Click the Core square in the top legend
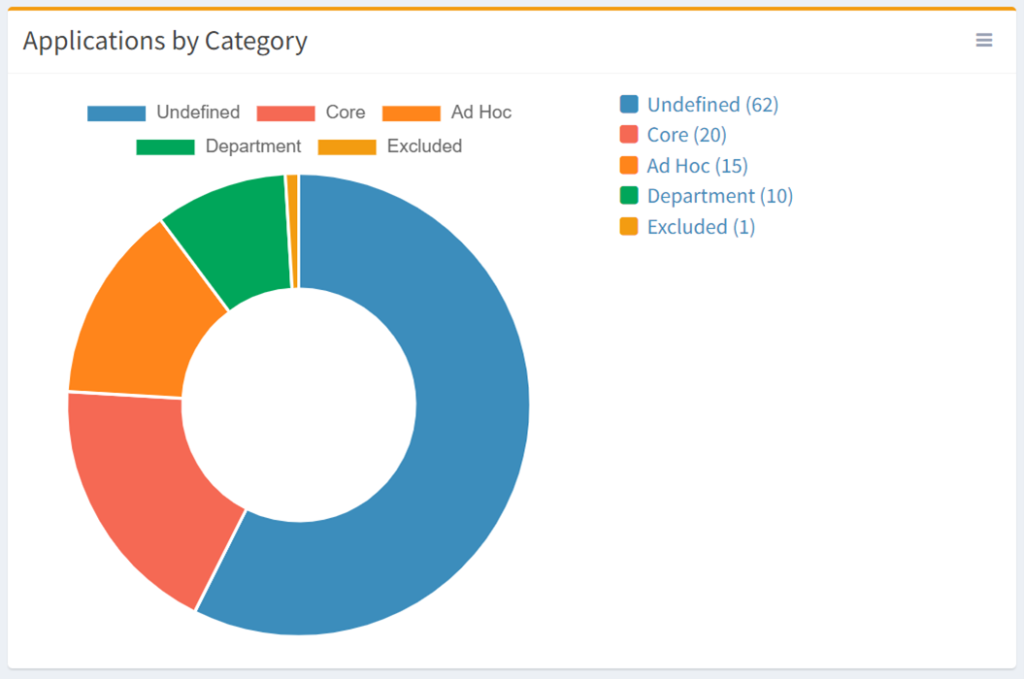1024x679 pixels. (288, 112)
